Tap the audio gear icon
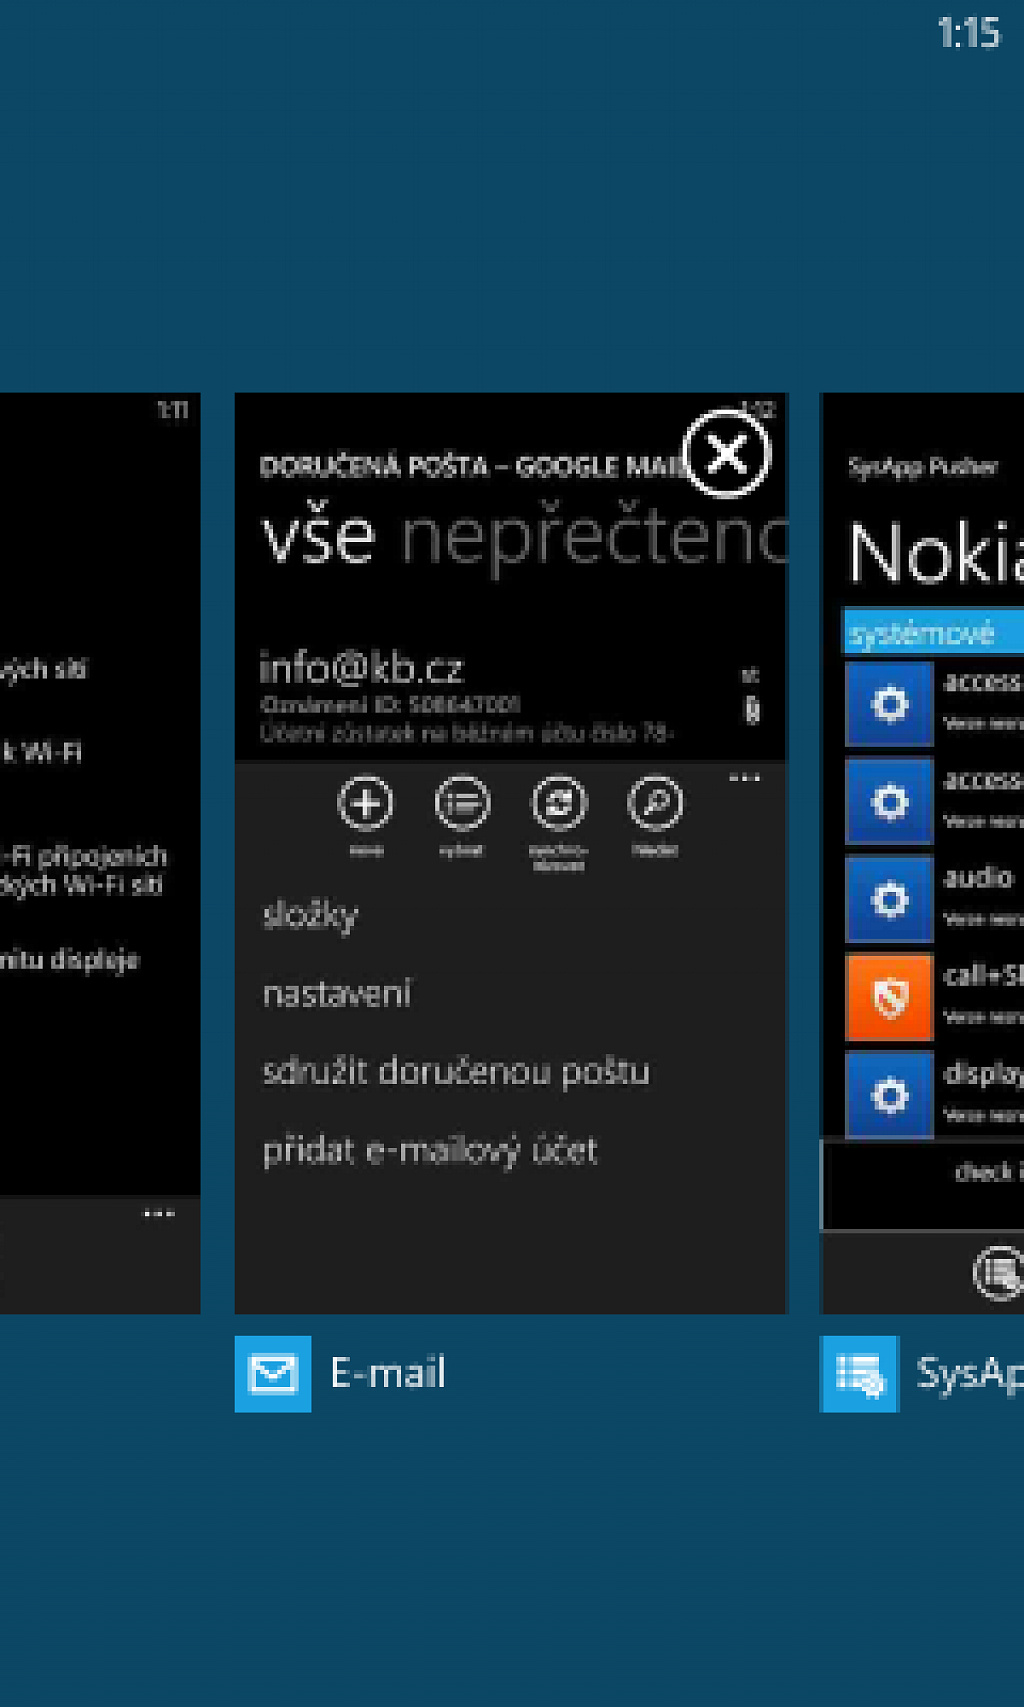 click(889, 900)
